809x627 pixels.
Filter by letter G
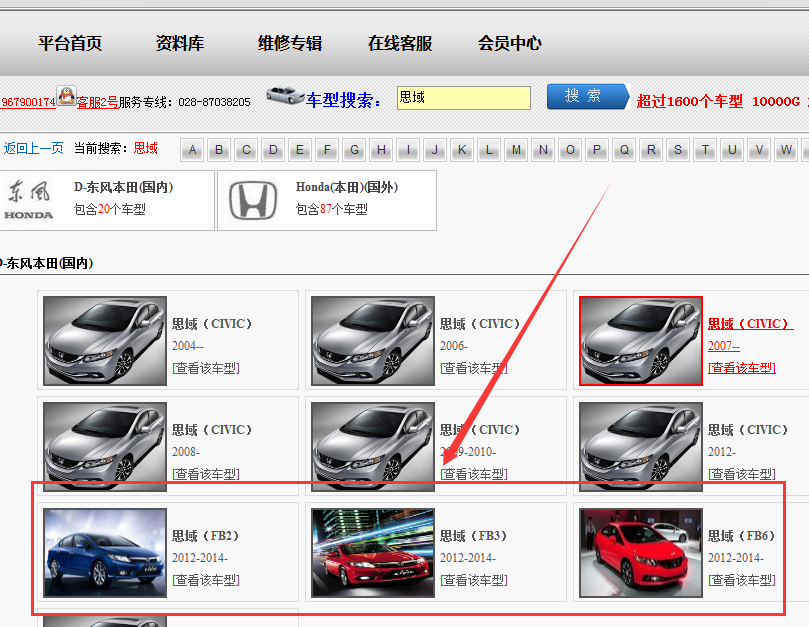354,150
